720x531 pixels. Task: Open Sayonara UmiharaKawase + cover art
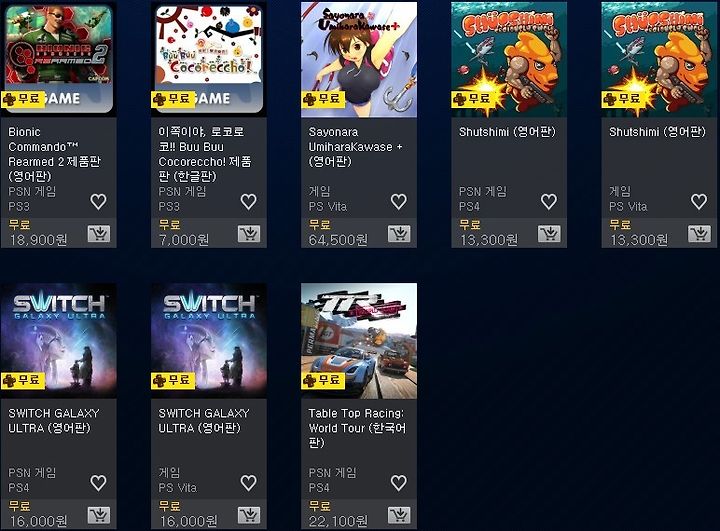[359, 59]
